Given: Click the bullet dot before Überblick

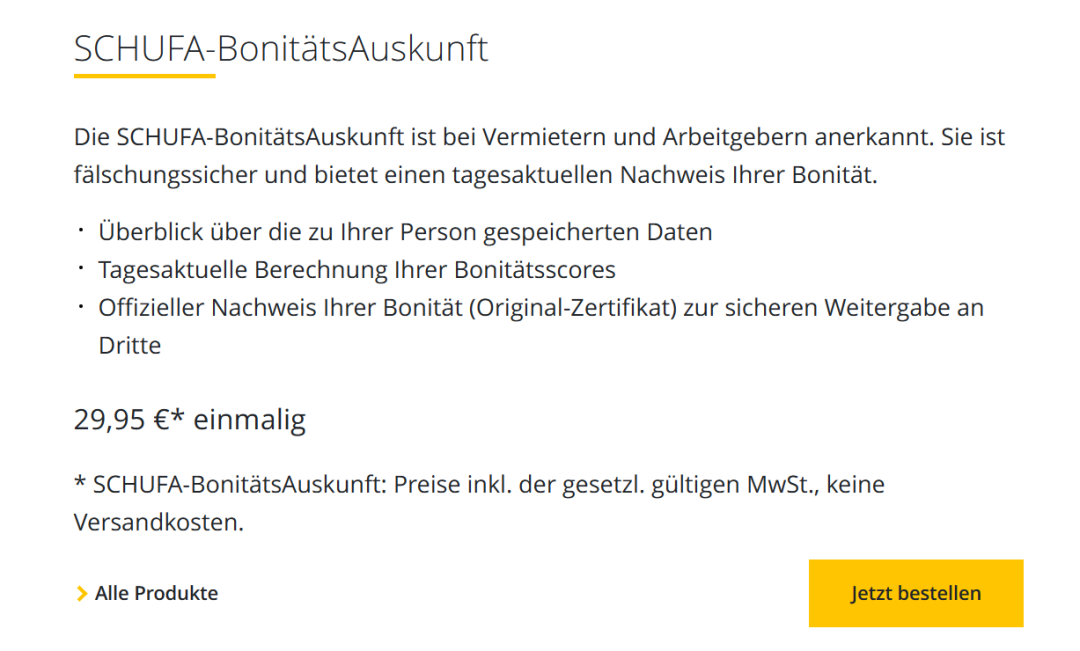Looking at the screenshot, I should pos(82,232).
